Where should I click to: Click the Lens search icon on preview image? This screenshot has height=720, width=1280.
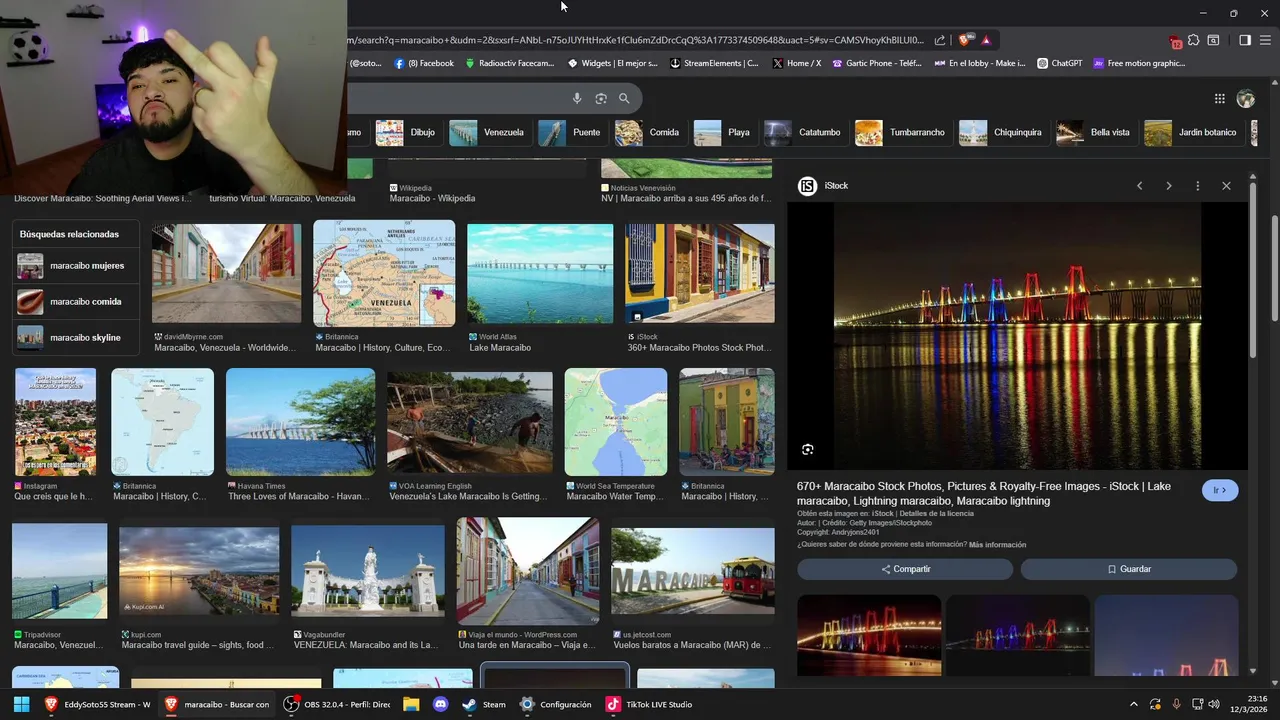pos(808,450)
